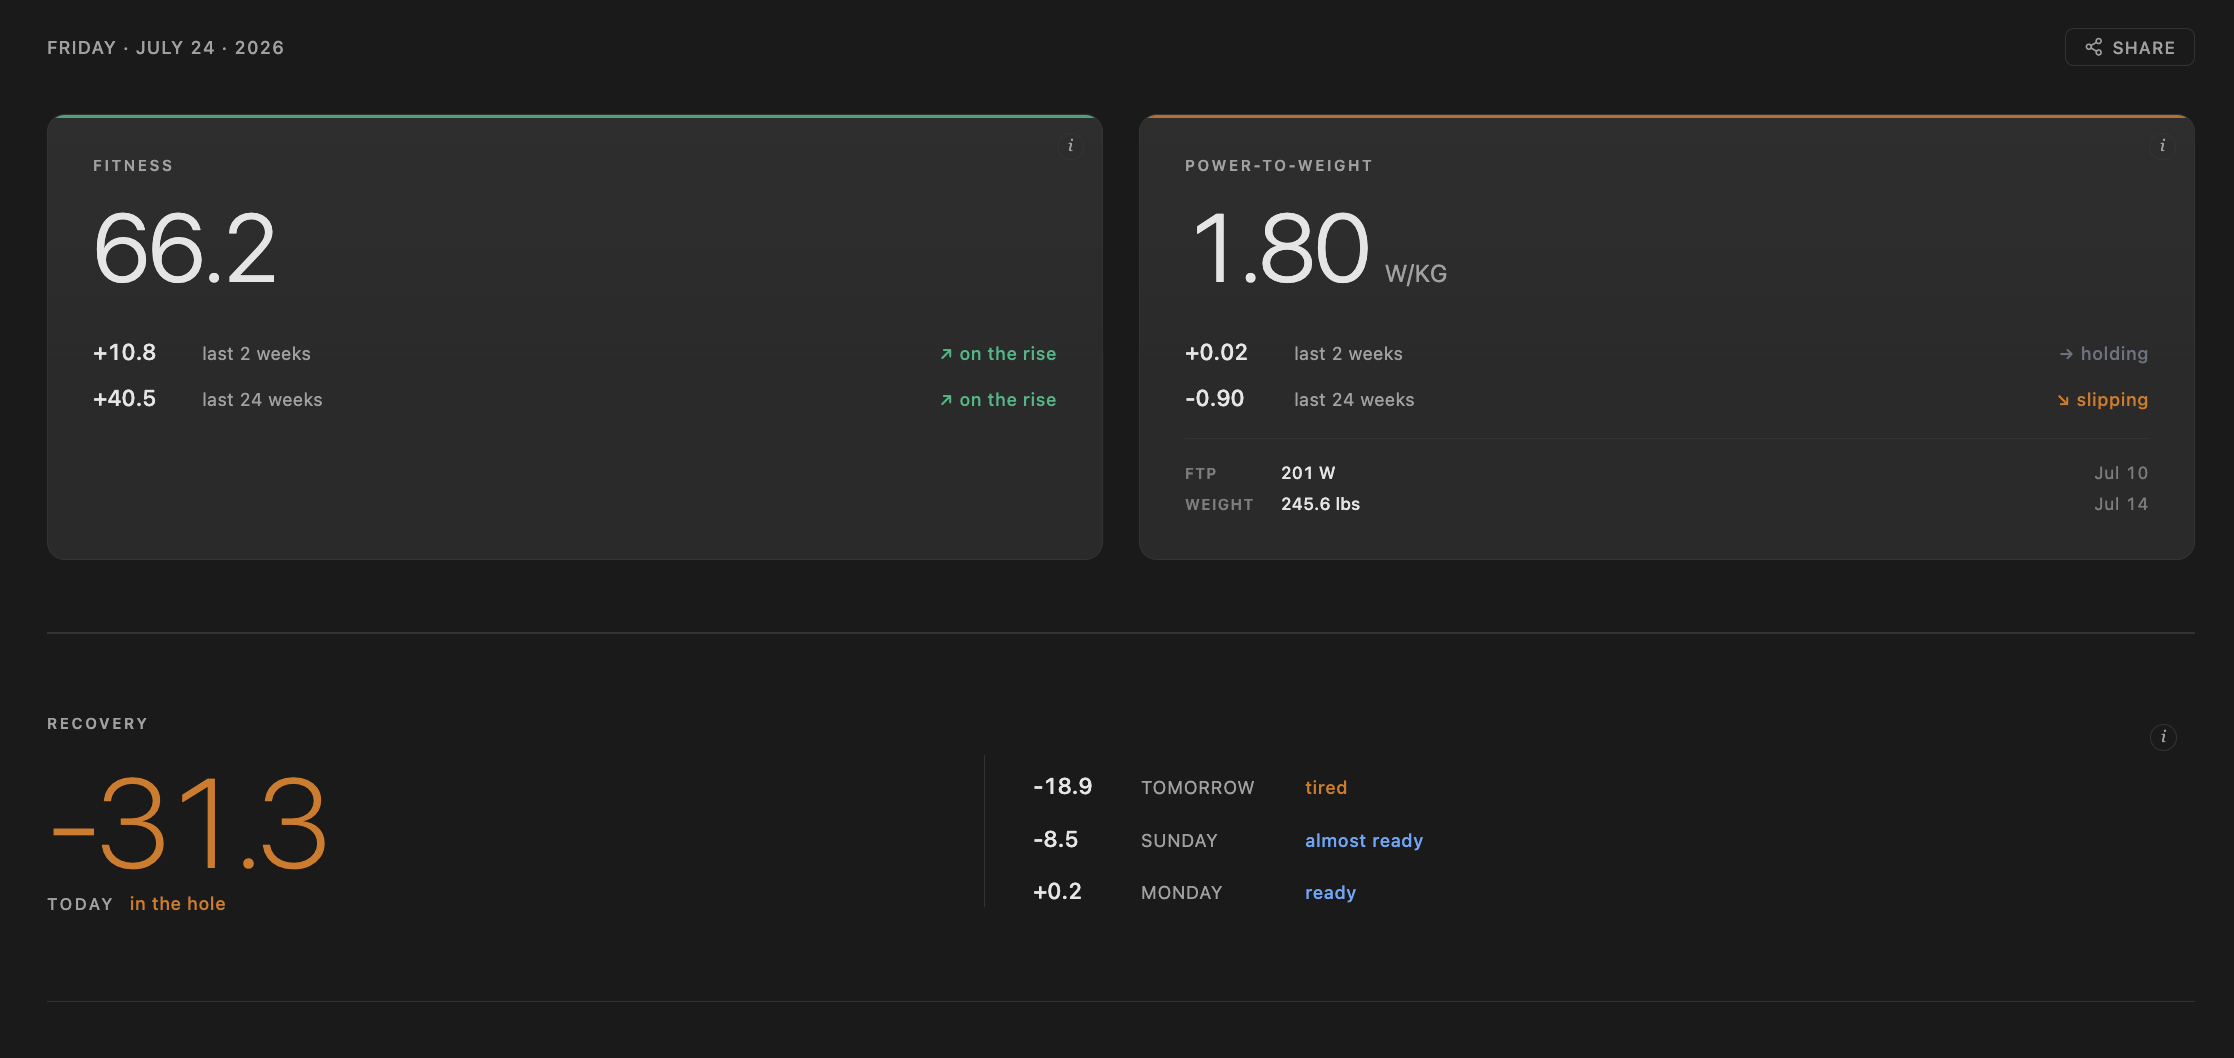Click the weight date Jul 14
This screenshot has width=2234, height=1058.
[x=2121, y=504]
